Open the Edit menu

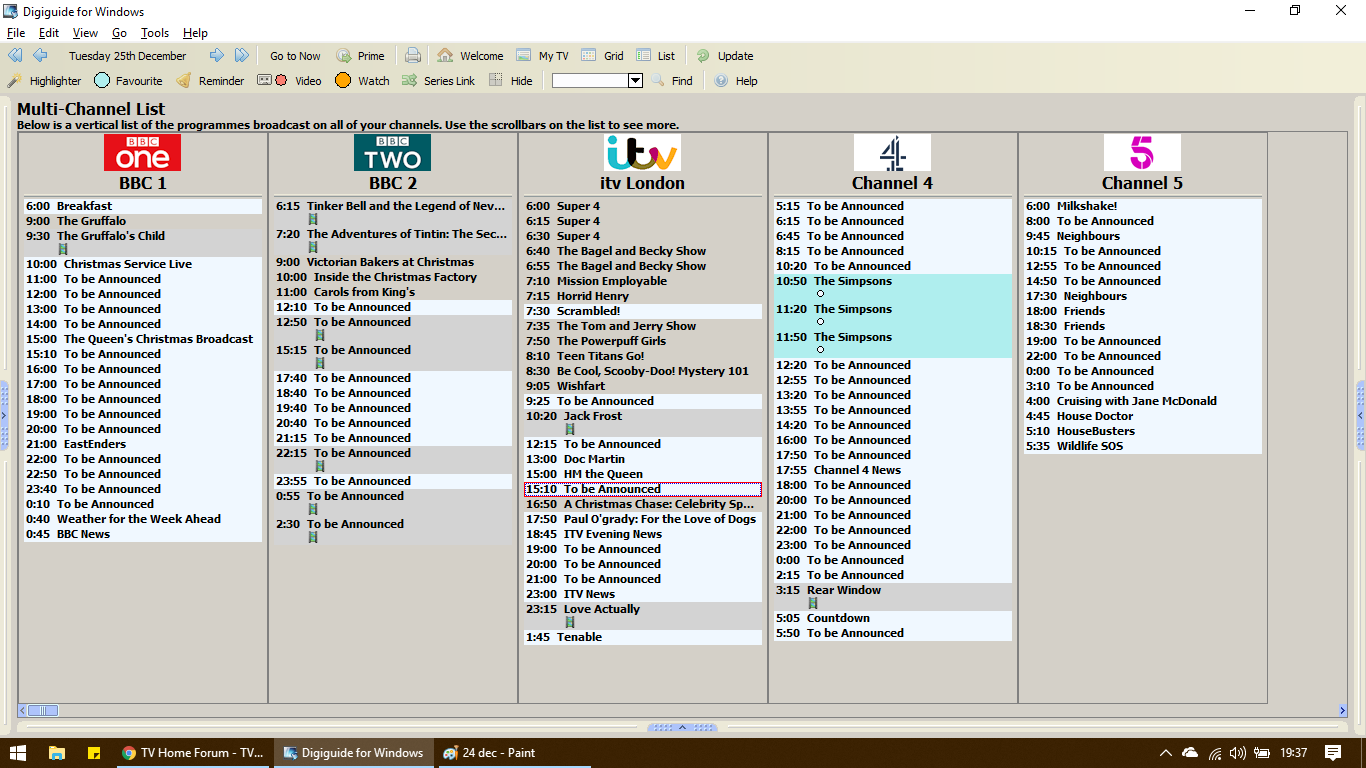49,33
